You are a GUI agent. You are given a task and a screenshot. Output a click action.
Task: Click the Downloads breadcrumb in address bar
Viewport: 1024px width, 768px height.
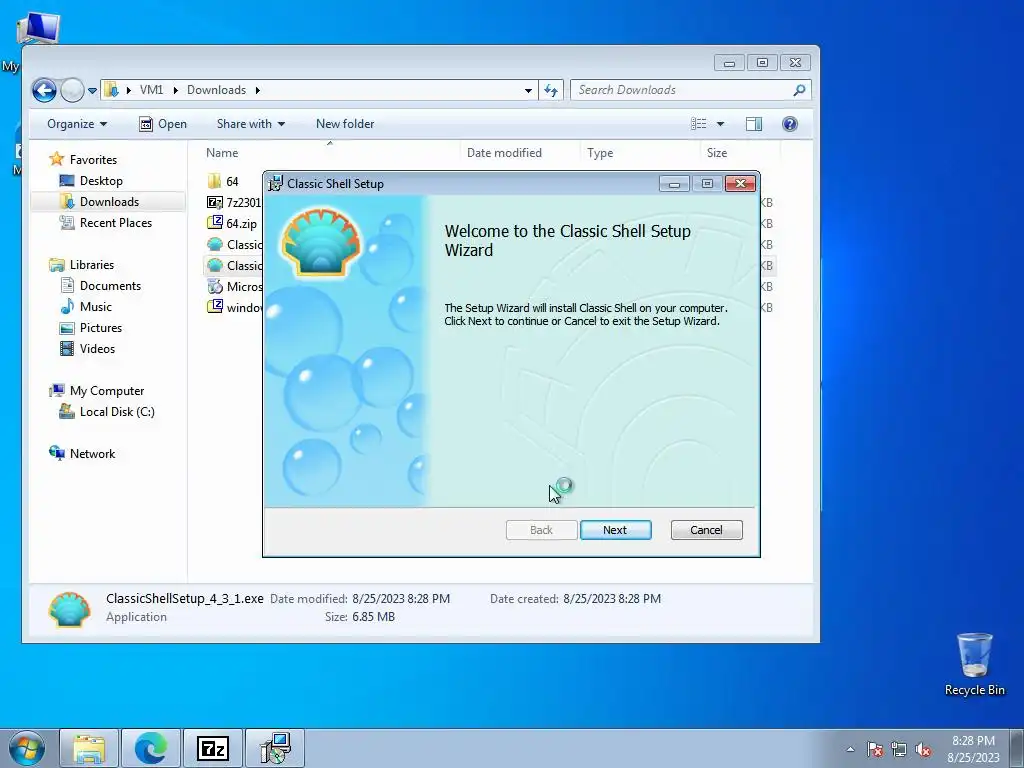pyautogui.click(x=216, y=90)
